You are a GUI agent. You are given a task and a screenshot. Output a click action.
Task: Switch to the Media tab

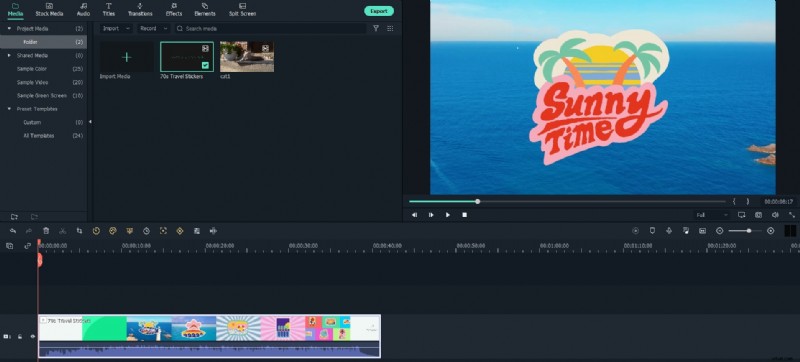[x=15, y=10]
